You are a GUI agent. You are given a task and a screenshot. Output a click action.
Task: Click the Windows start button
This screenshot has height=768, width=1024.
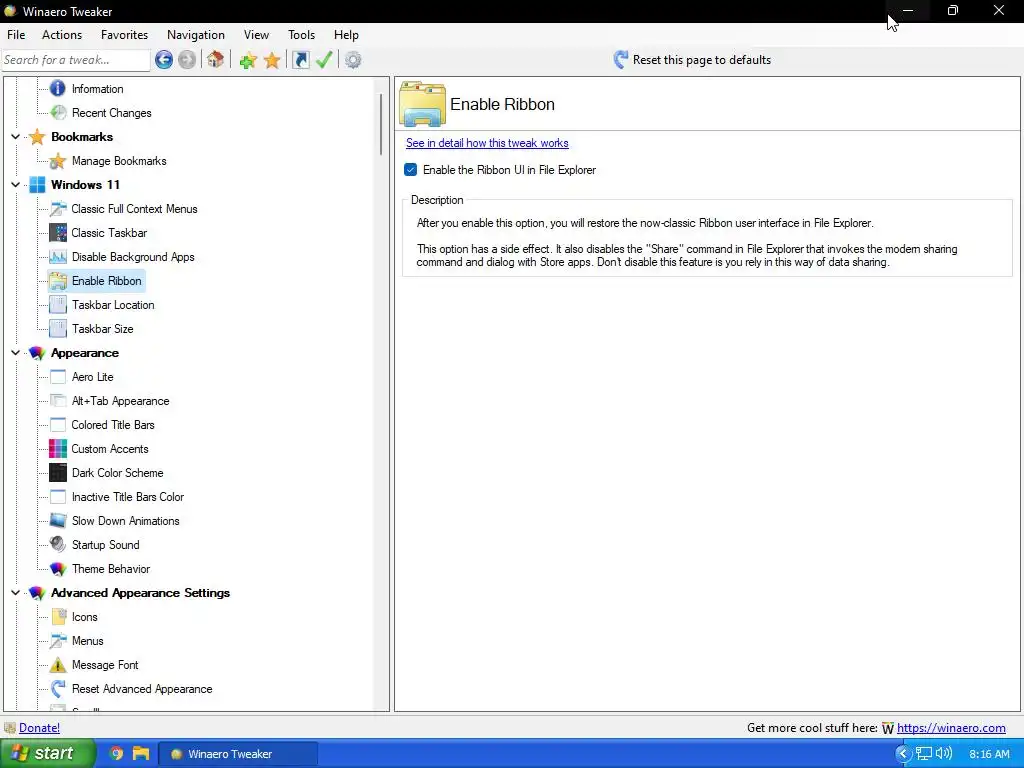tap(47, 754)
